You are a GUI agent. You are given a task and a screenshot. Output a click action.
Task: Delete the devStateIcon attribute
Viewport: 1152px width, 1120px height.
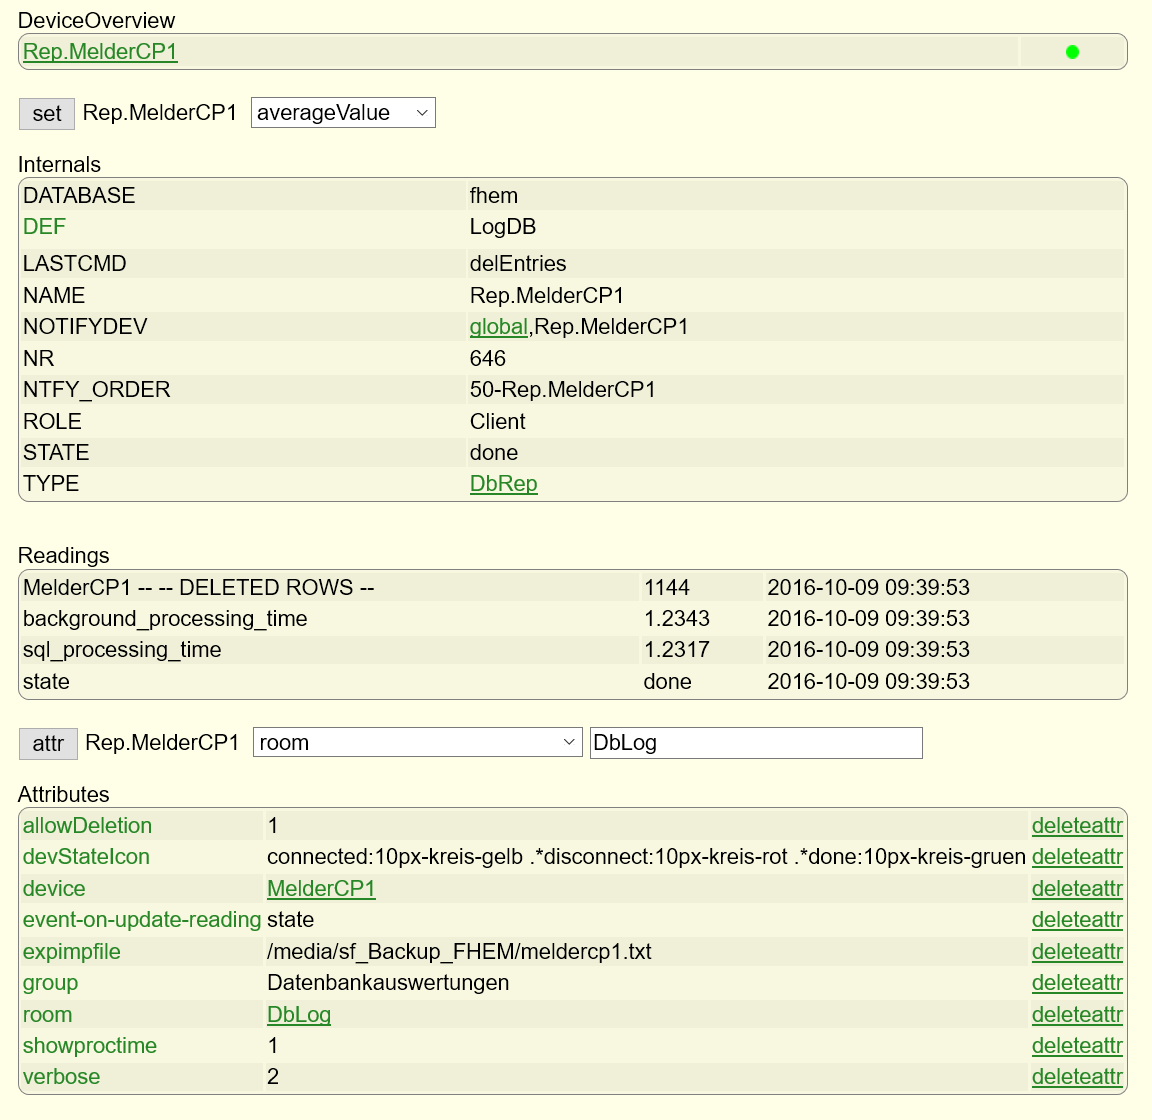[x=1077, y=857]
